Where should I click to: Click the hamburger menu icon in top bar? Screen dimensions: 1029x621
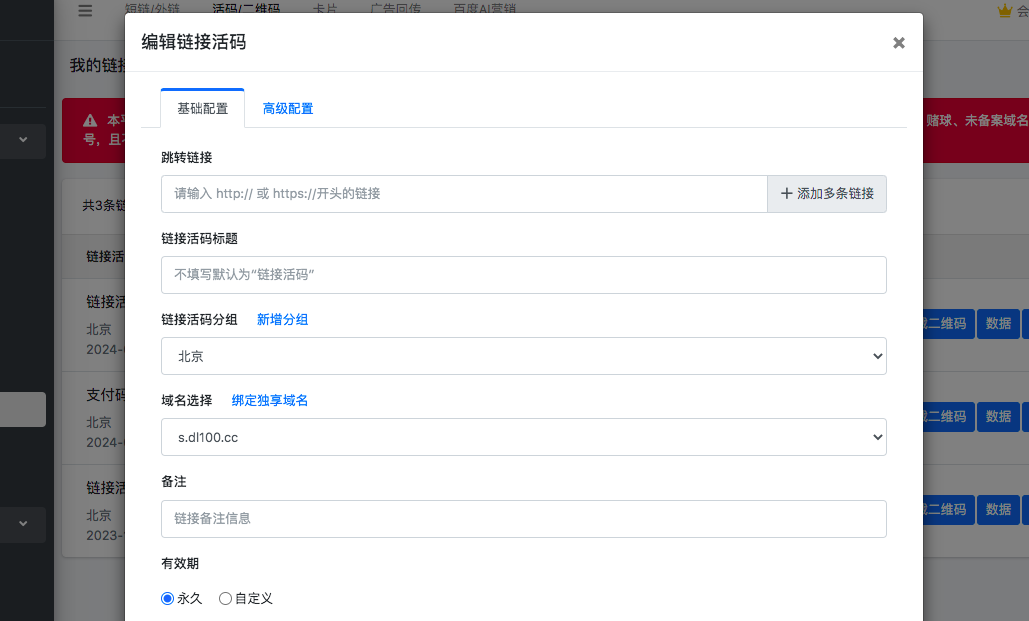[x=85, y=10]
